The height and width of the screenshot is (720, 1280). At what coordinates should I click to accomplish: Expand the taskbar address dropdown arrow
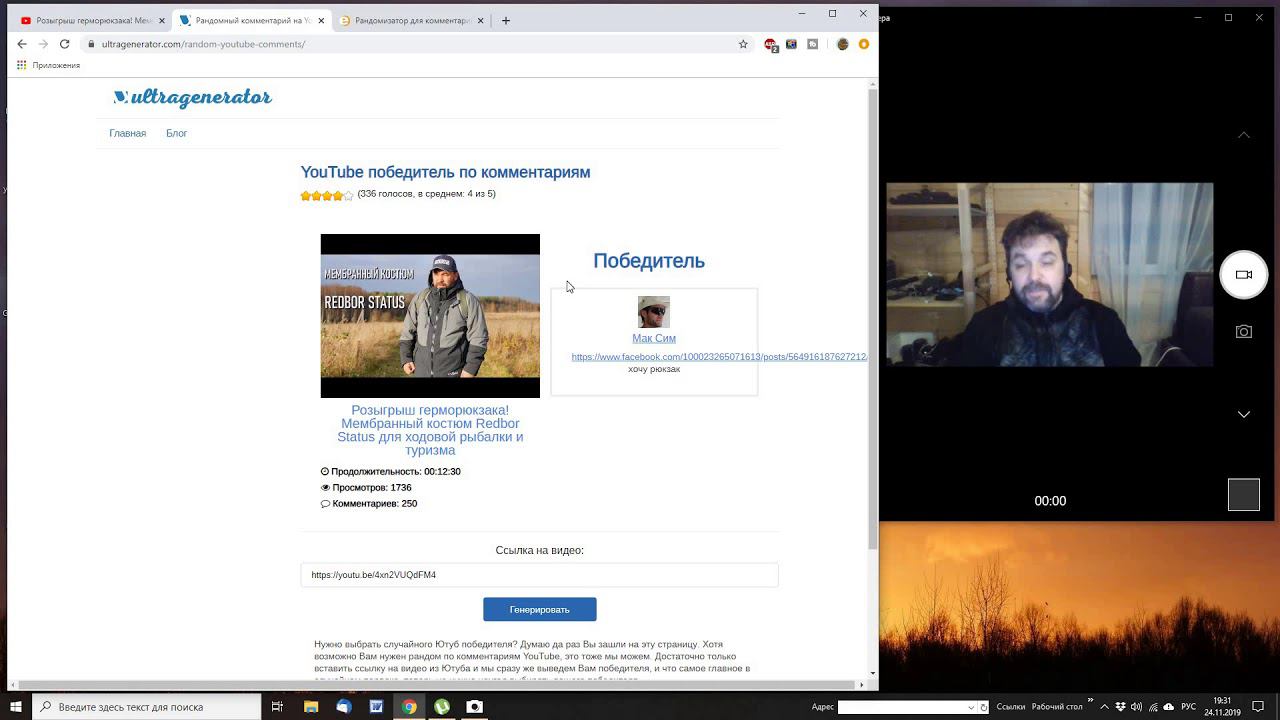[971, 707]
